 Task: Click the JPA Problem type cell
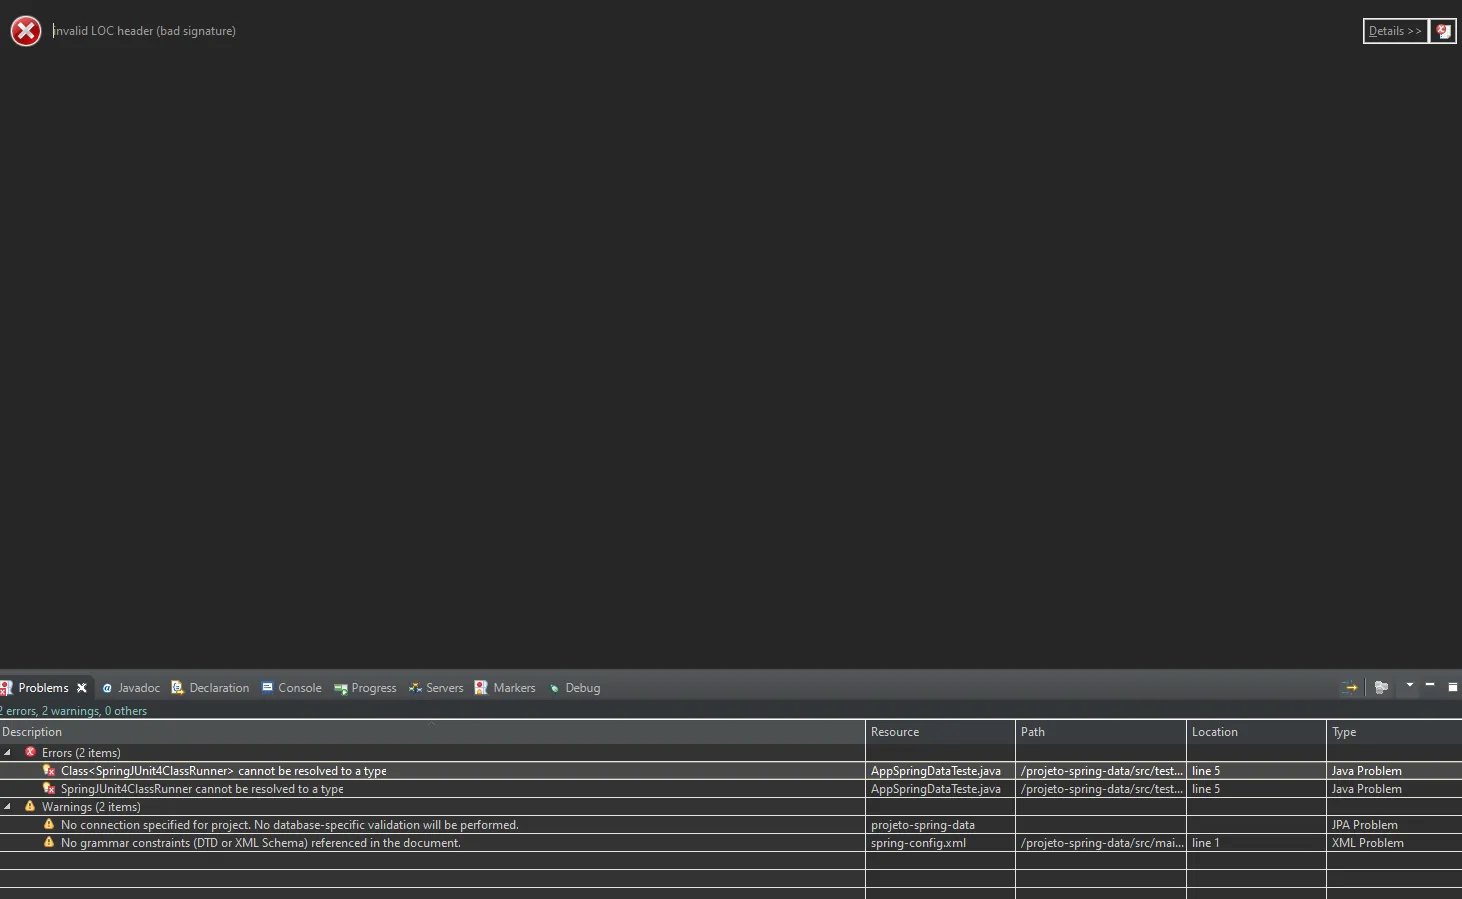coord(1394,825)
